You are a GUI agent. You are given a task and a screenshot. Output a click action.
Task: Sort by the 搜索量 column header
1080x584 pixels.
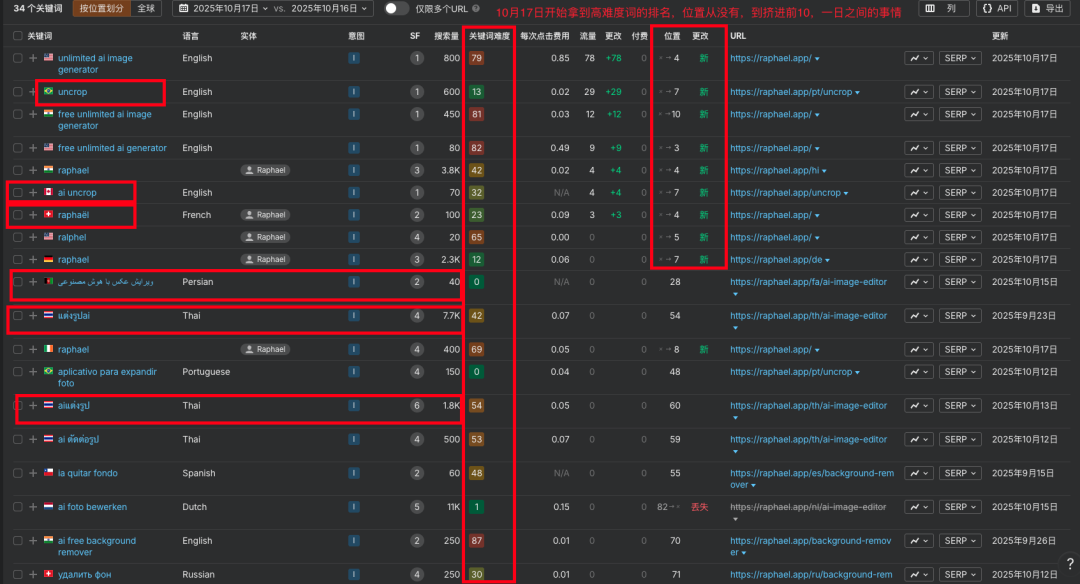click(x=446, y=36)
